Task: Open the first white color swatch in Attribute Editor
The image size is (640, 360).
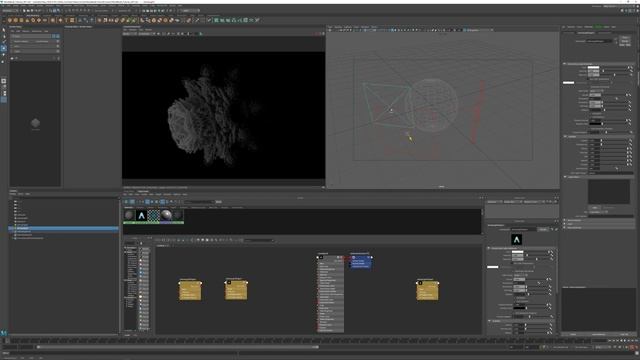Action: [593, 68]
